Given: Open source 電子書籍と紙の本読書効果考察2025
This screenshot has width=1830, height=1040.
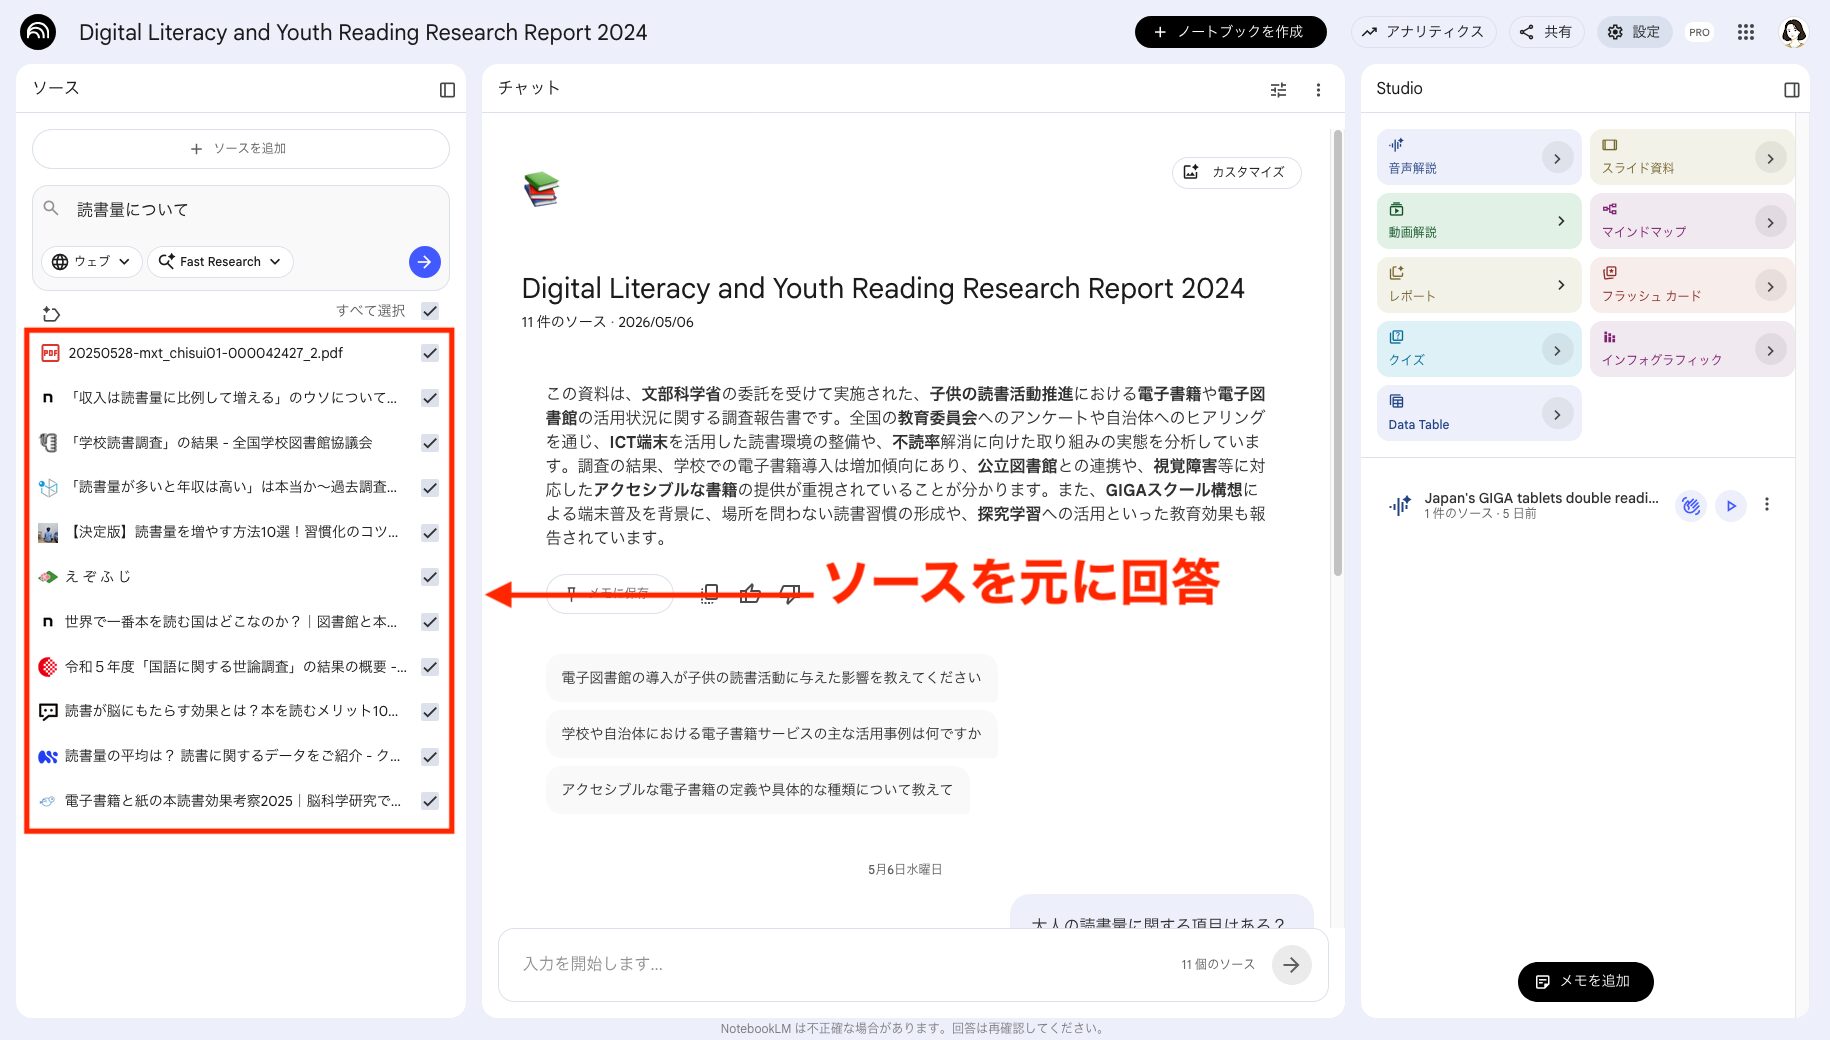Looking at the screenshot, I should [x=232, y=801].
